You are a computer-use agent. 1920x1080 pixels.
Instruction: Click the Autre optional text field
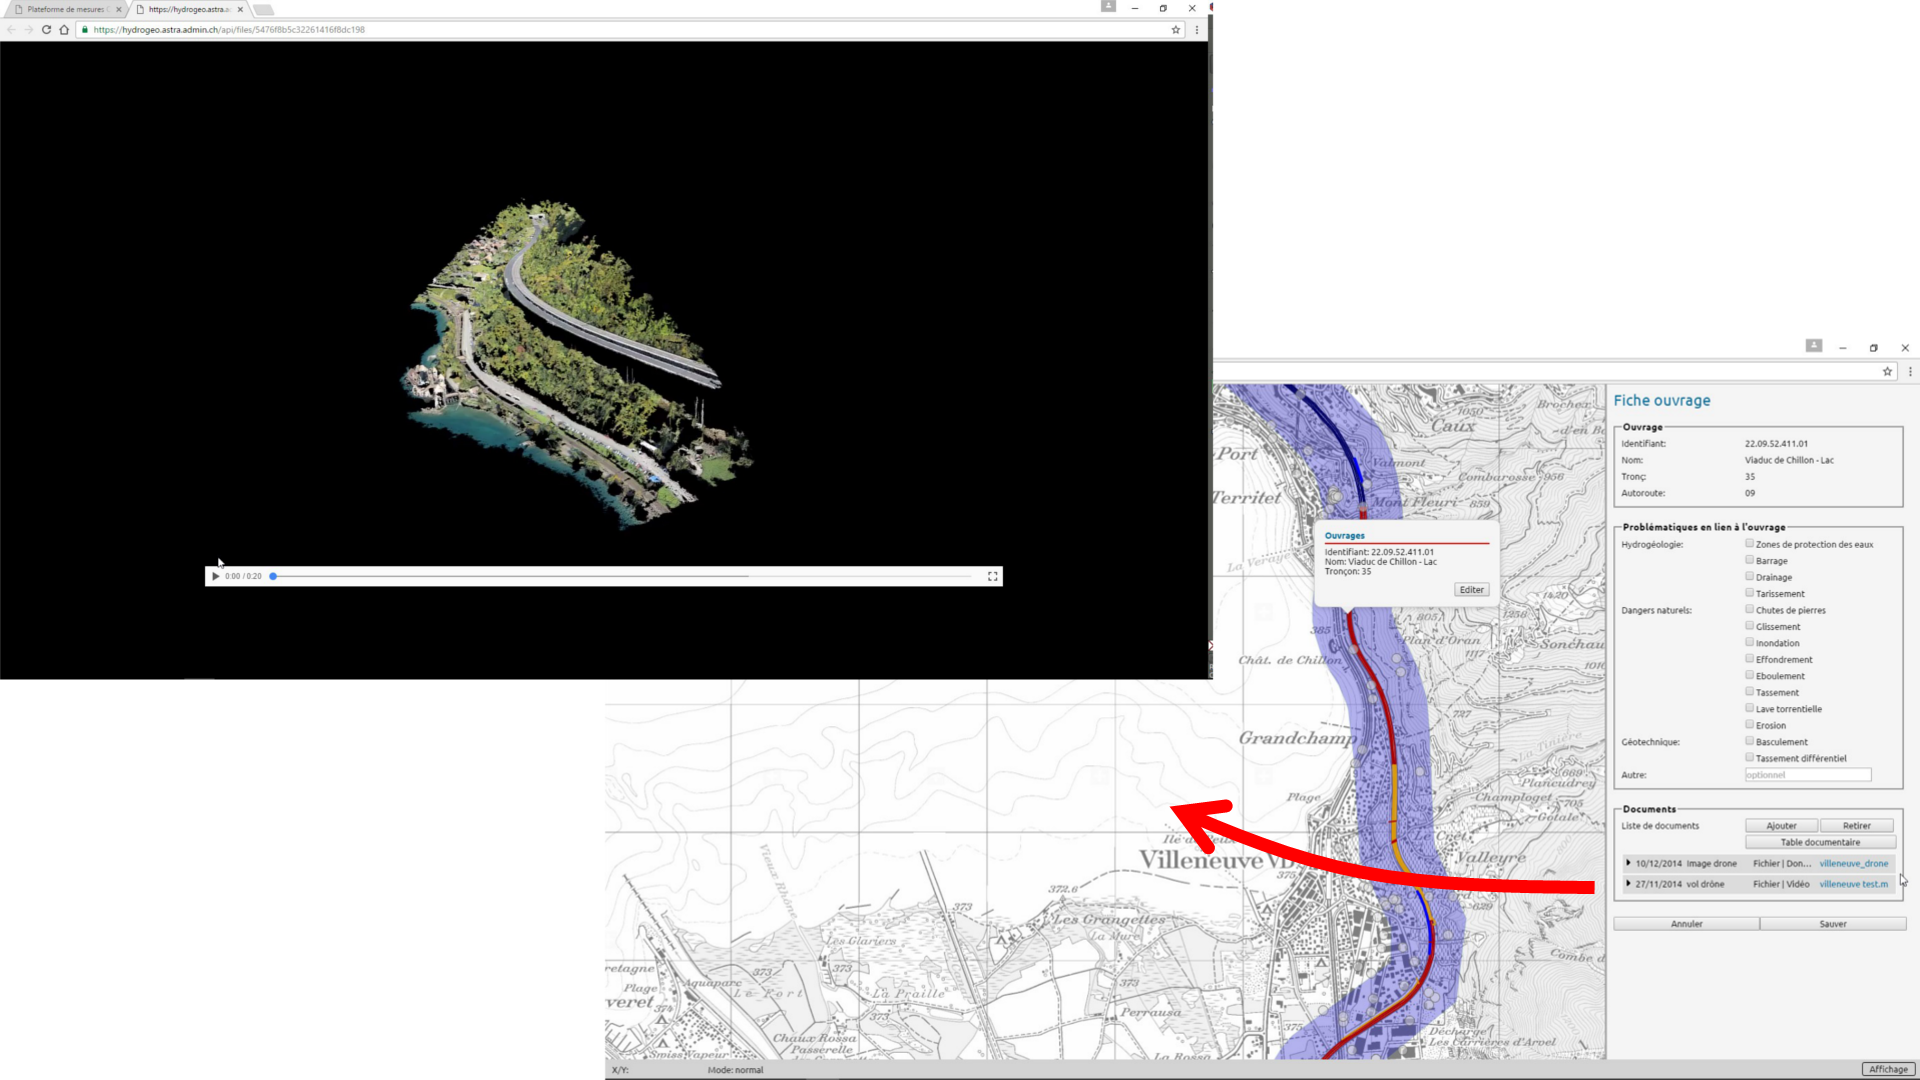click(1808, 775)
